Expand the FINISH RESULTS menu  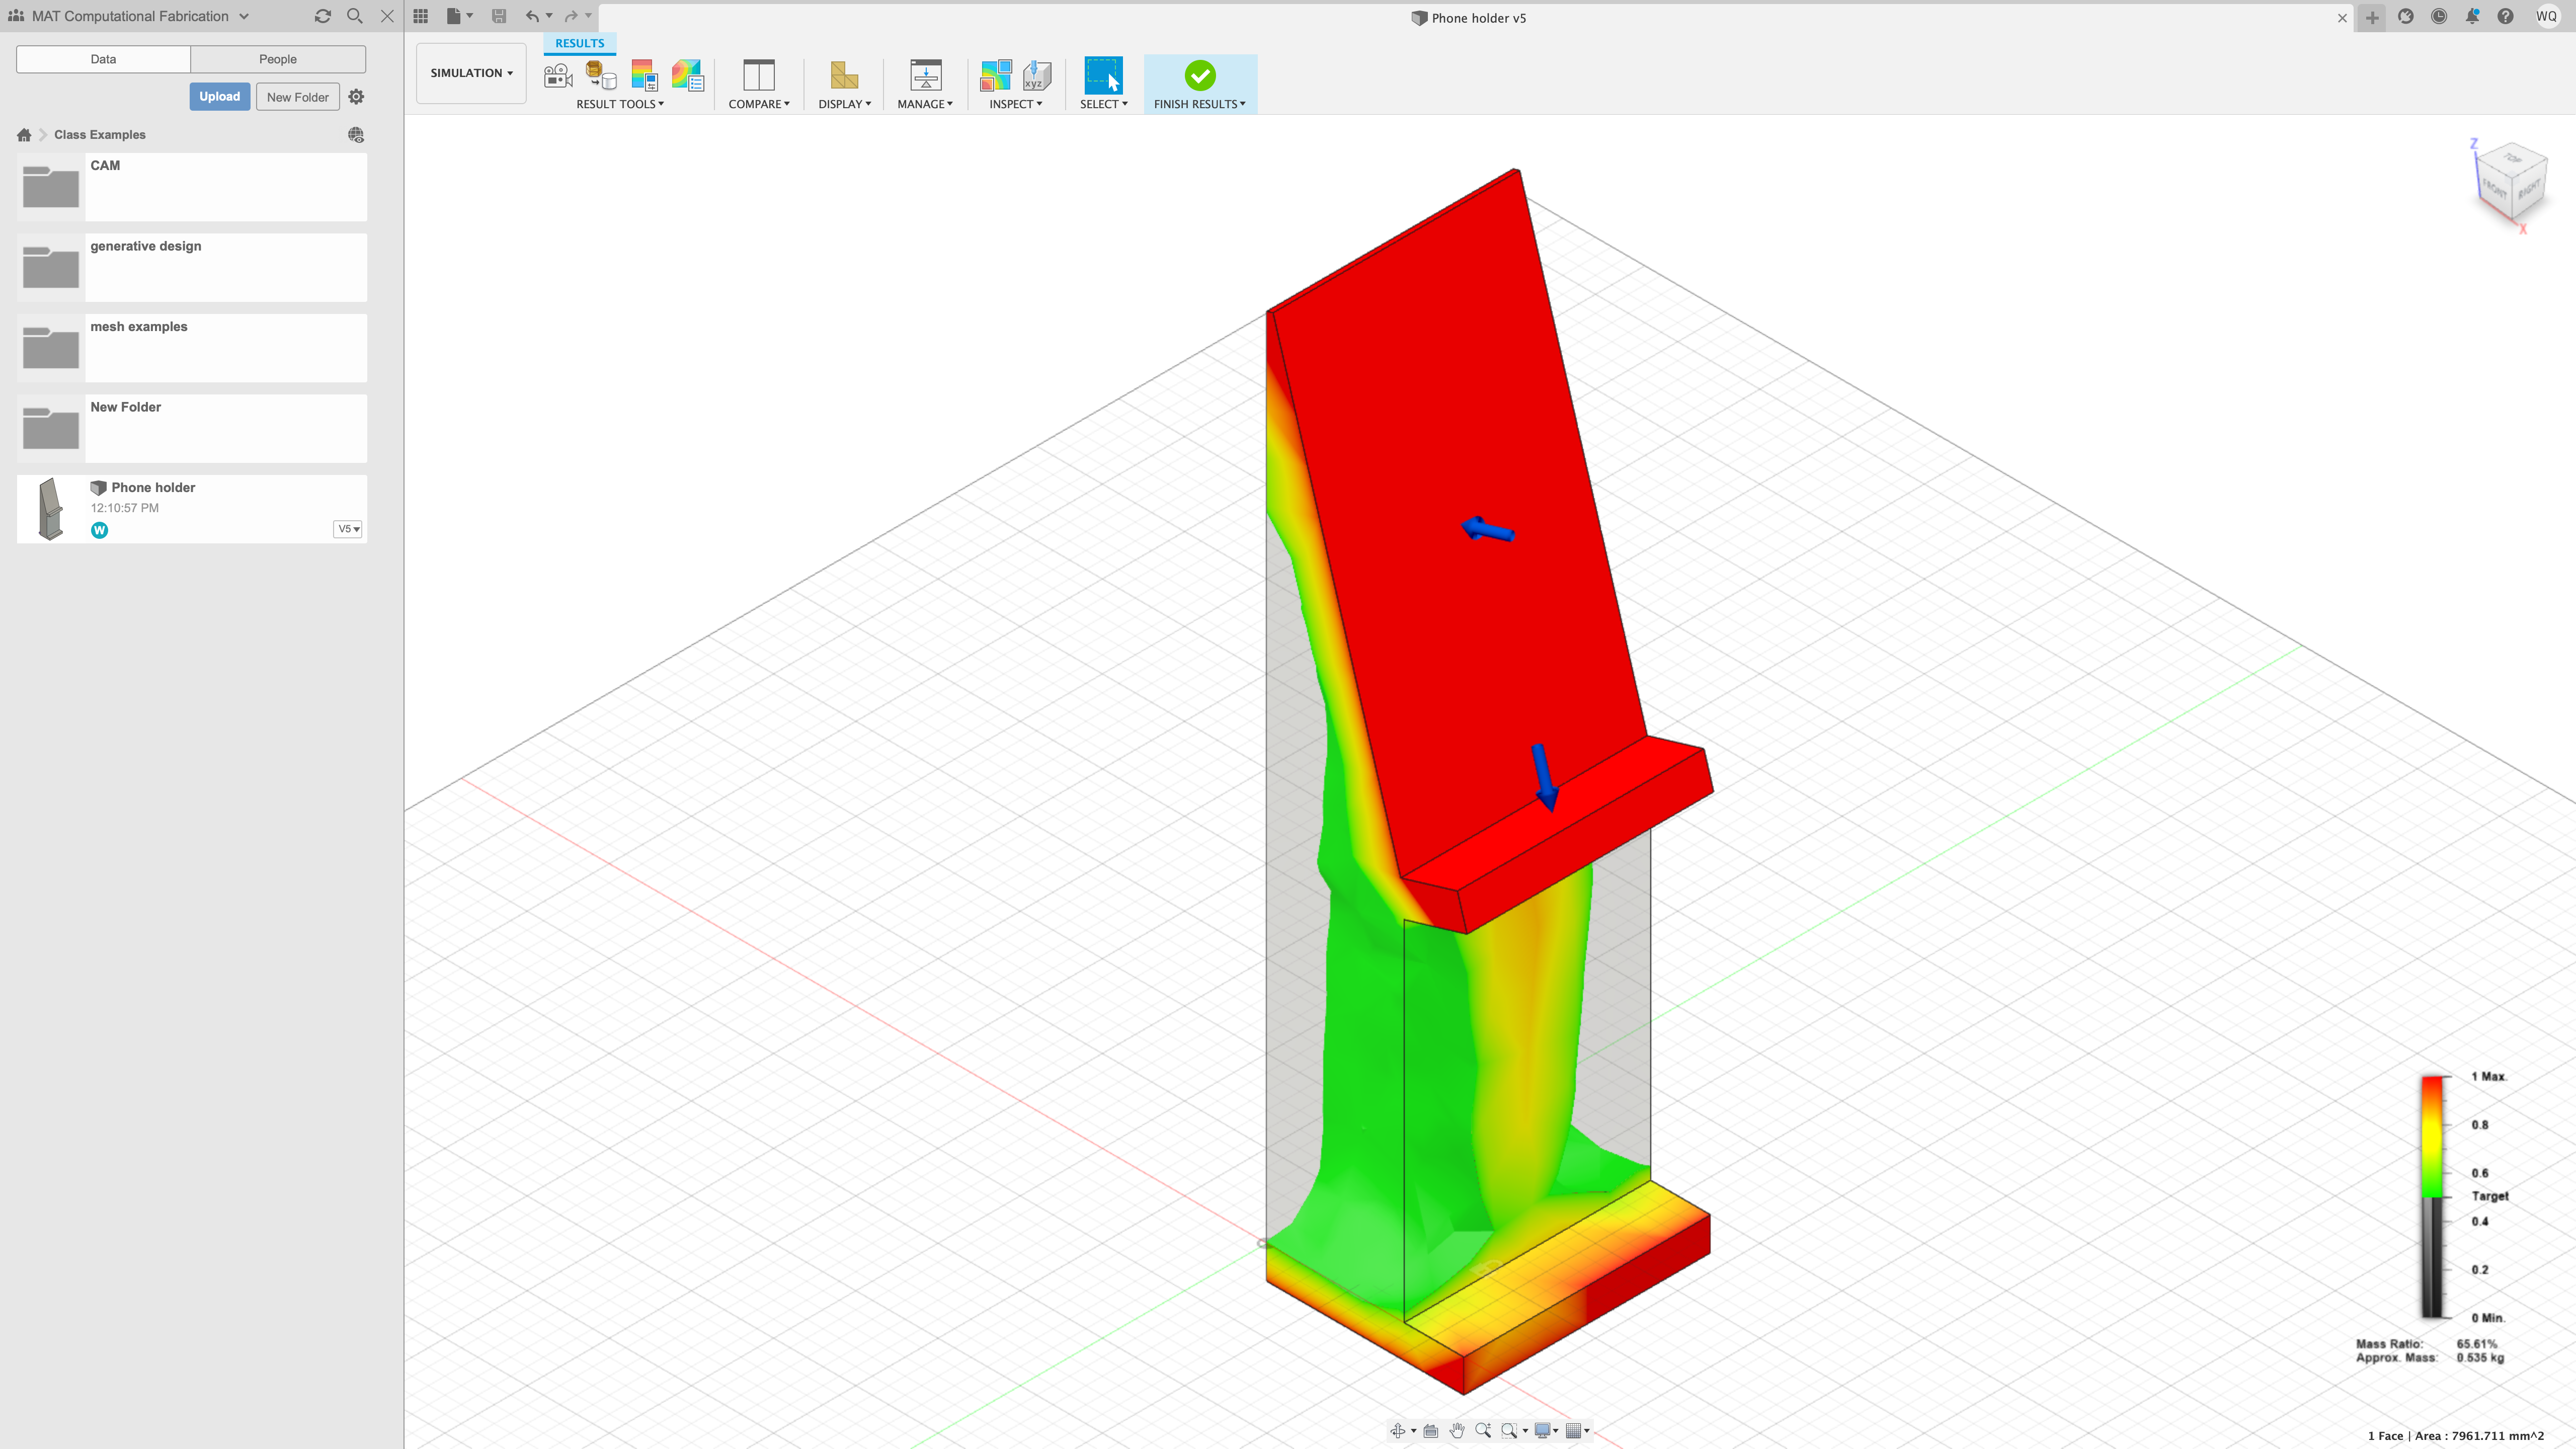pyautogui.click(x=1200, y=104)
